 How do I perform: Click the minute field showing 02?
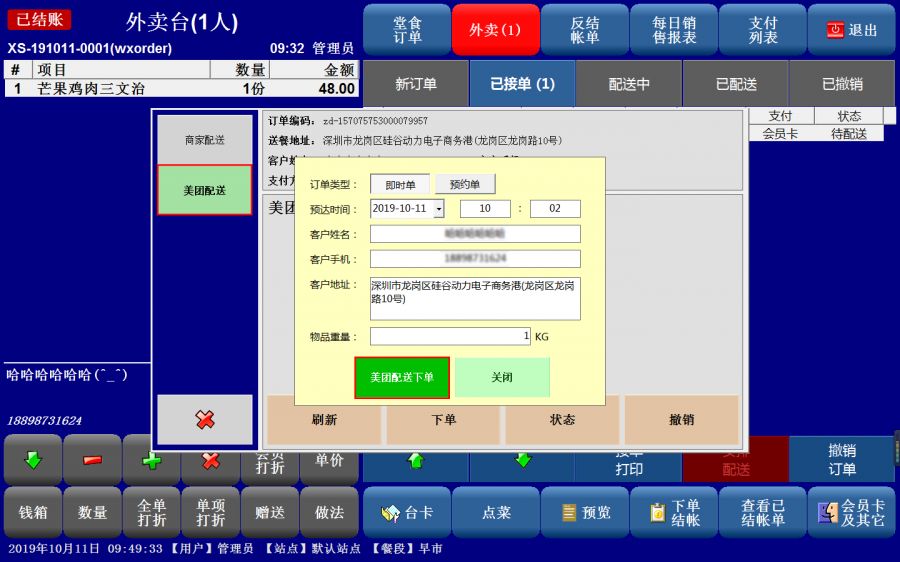point(555,208)
